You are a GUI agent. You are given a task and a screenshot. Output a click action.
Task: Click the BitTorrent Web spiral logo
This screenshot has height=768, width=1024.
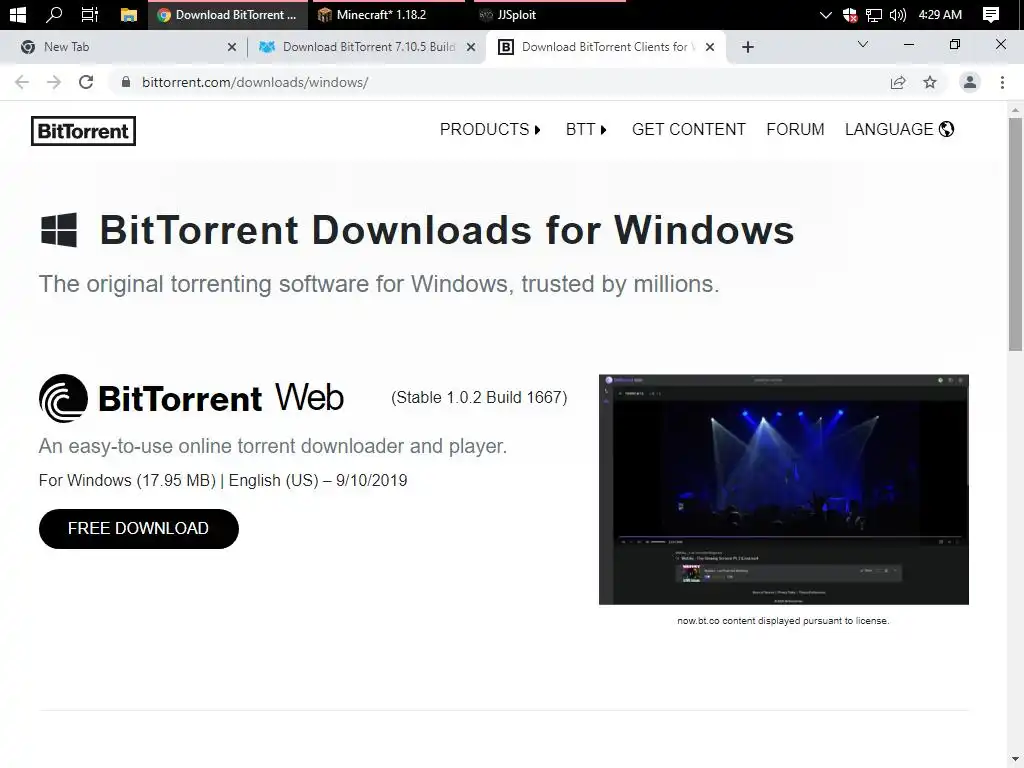tap(63, 398)
